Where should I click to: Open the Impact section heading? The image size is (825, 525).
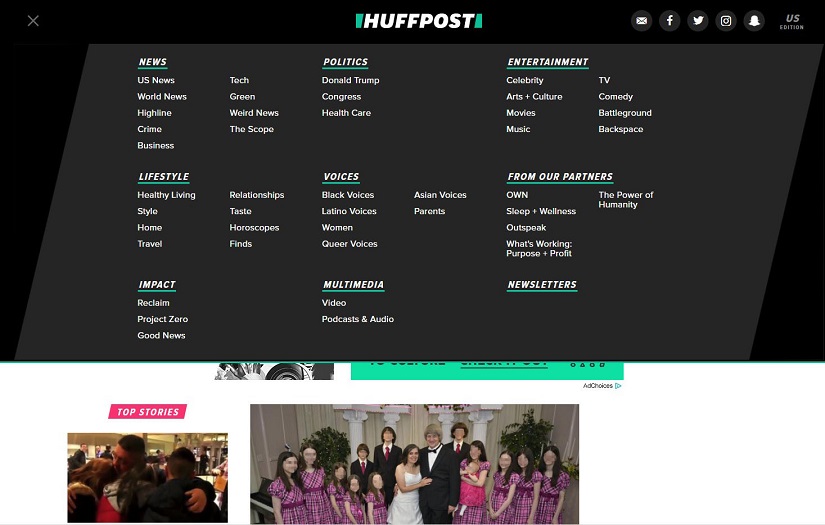[157, 285]
